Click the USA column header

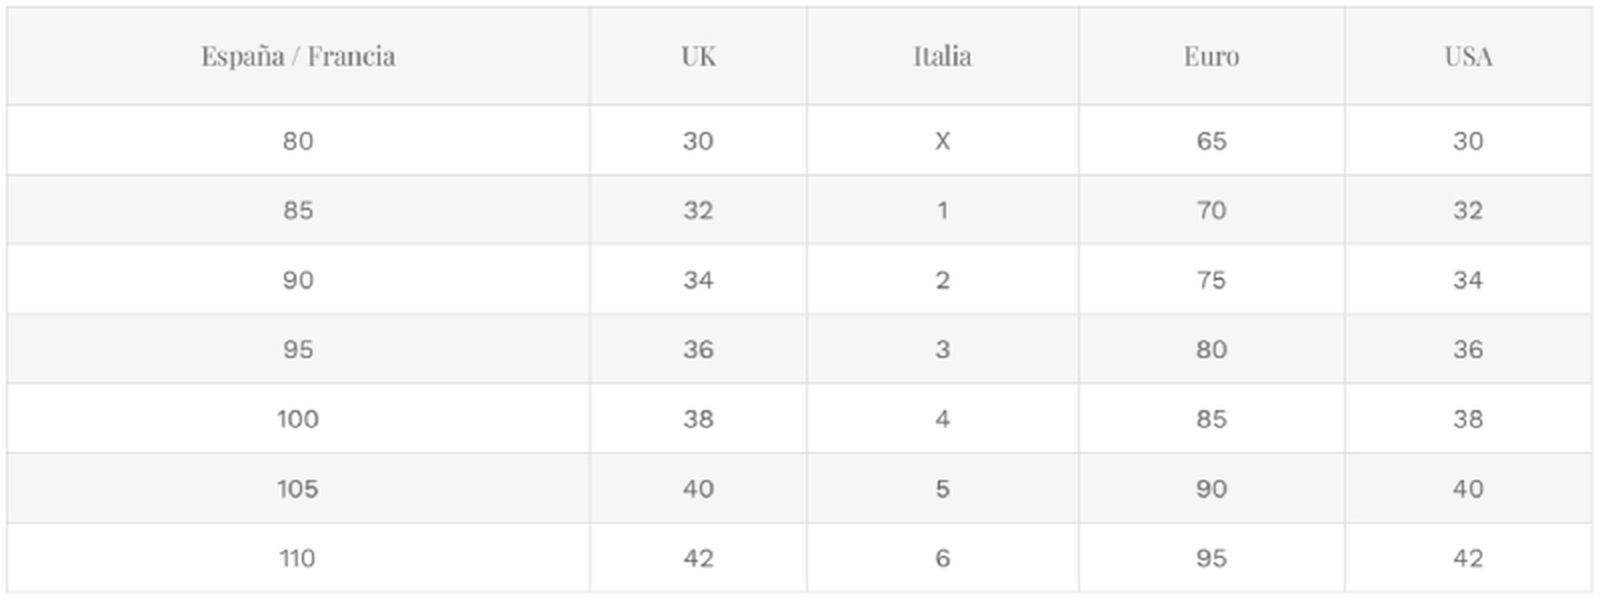tap(1468, 56)
